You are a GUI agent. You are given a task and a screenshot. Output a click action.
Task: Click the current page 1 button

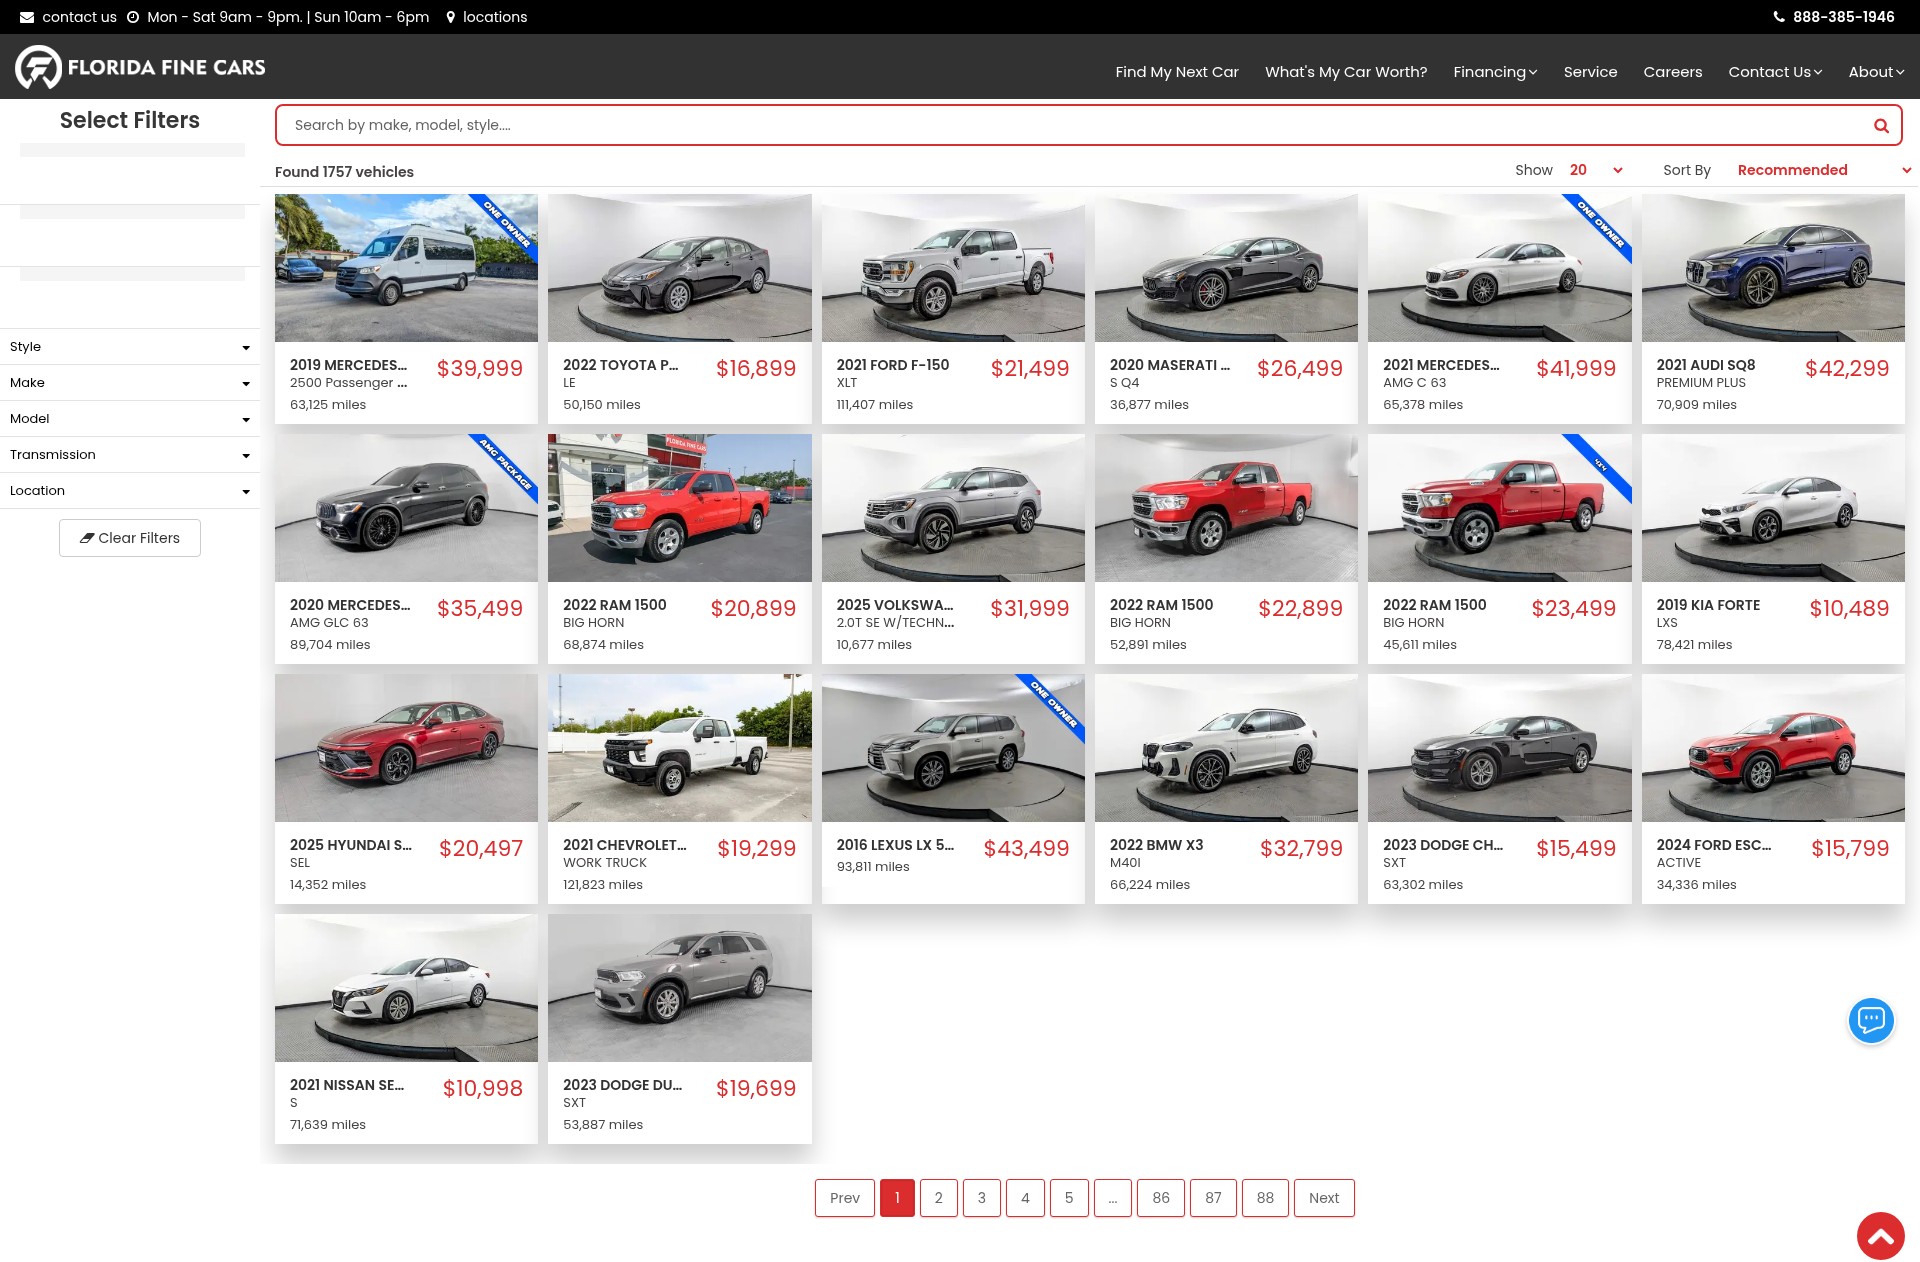[x=897, y=1198]
